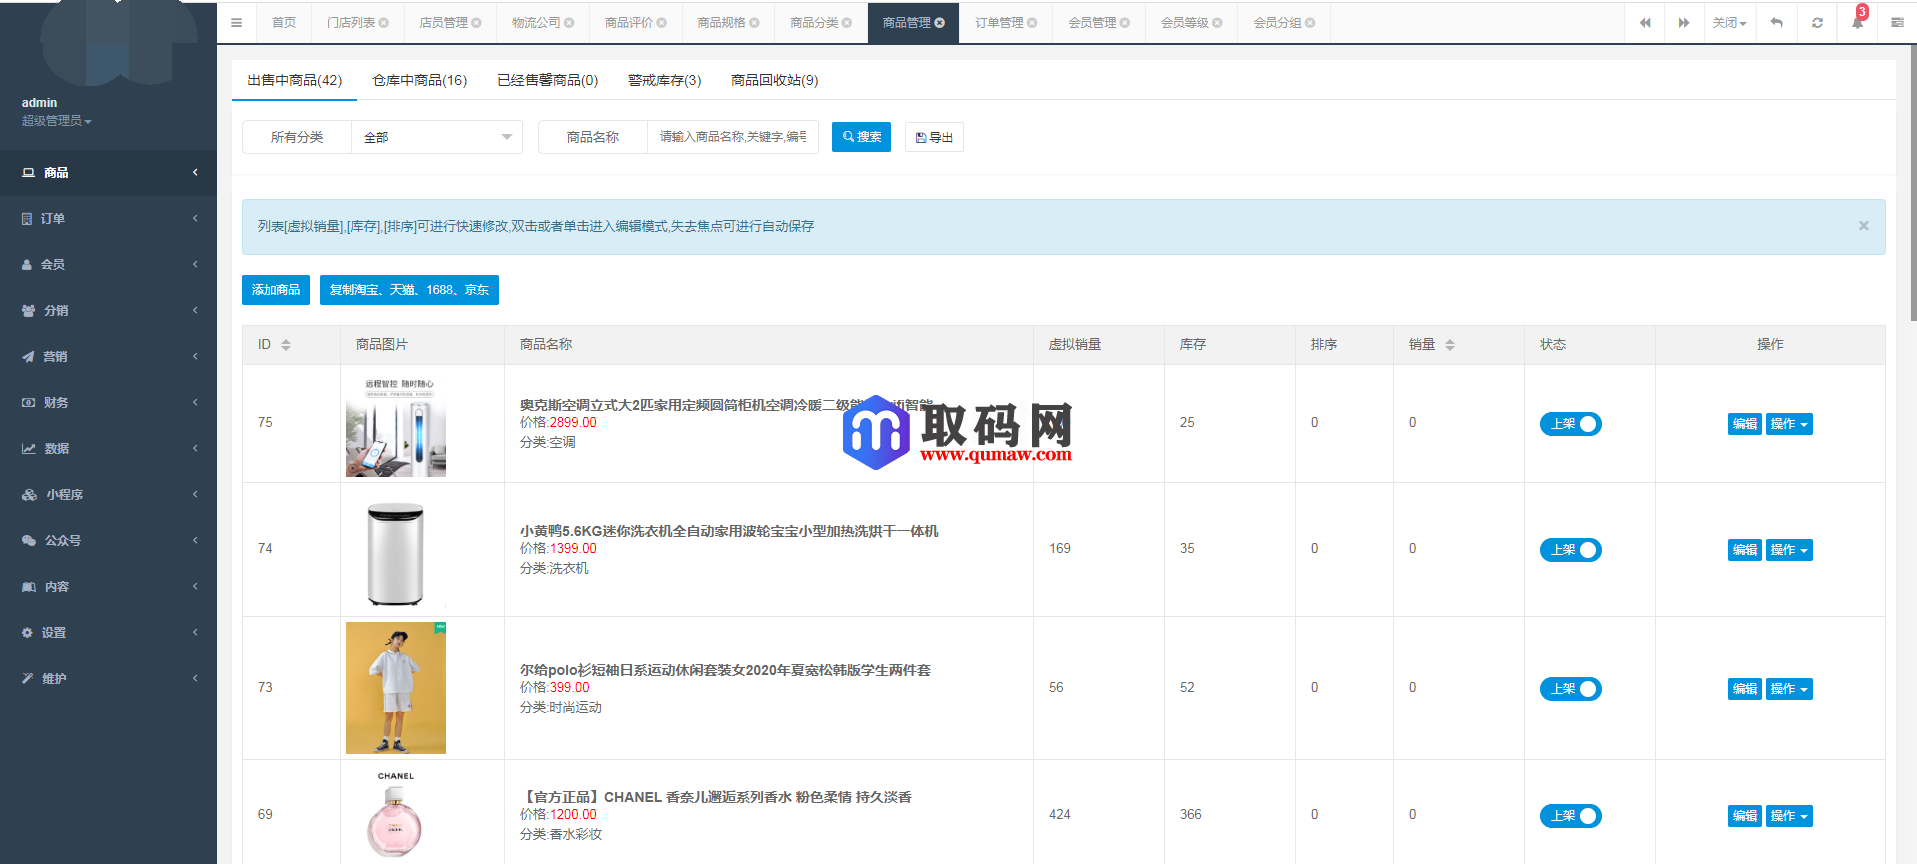Toggle 上架 switch for product 75
1917x864 pixels.
pyautogui.click(x=1570, y=424)
